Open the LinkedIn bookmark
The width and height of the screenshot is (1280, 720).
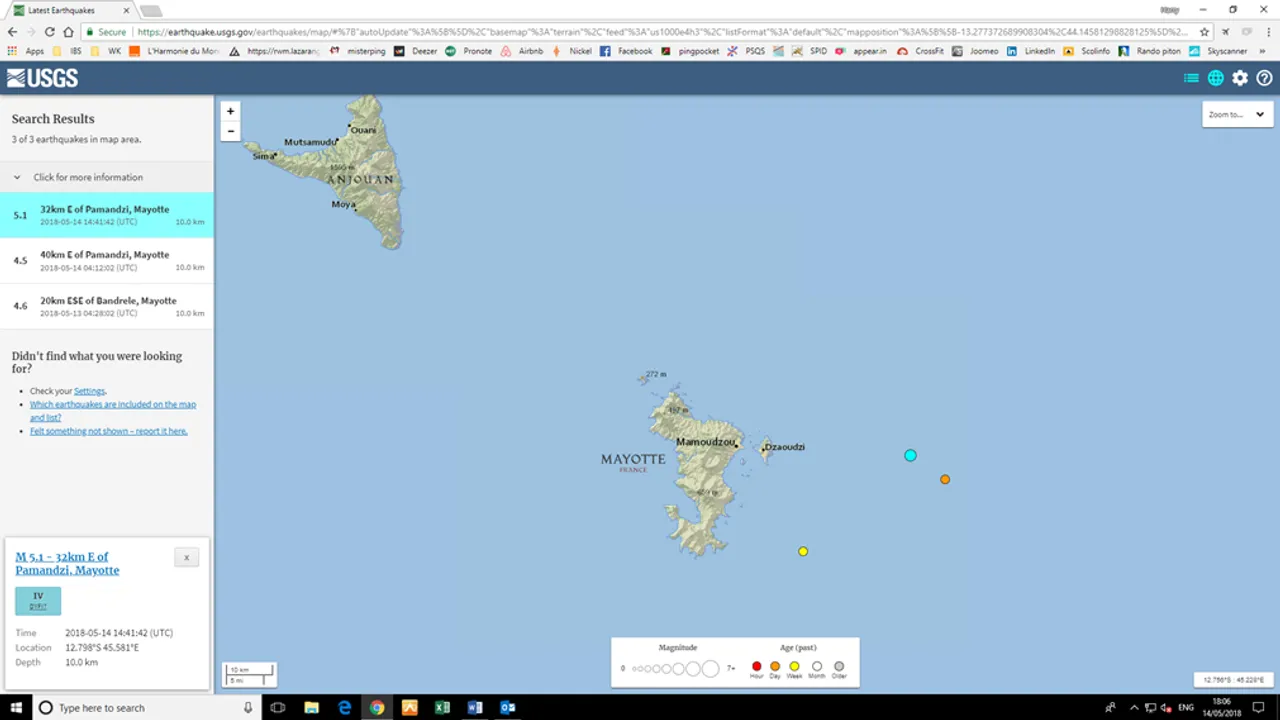pyautogui.click(x=1030, y=51)
